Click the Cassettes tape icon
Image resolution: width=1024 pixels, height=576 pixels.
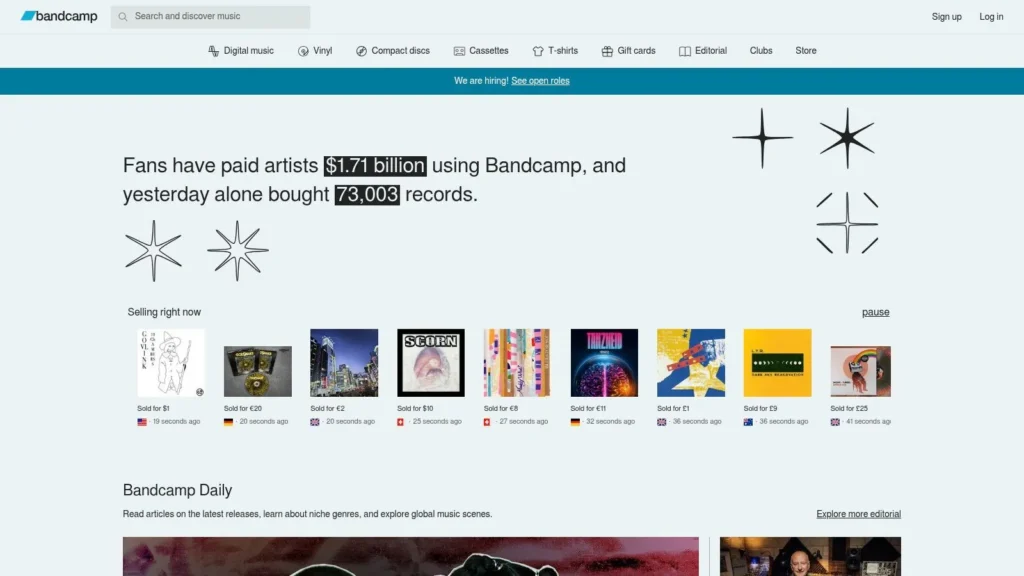459,51
